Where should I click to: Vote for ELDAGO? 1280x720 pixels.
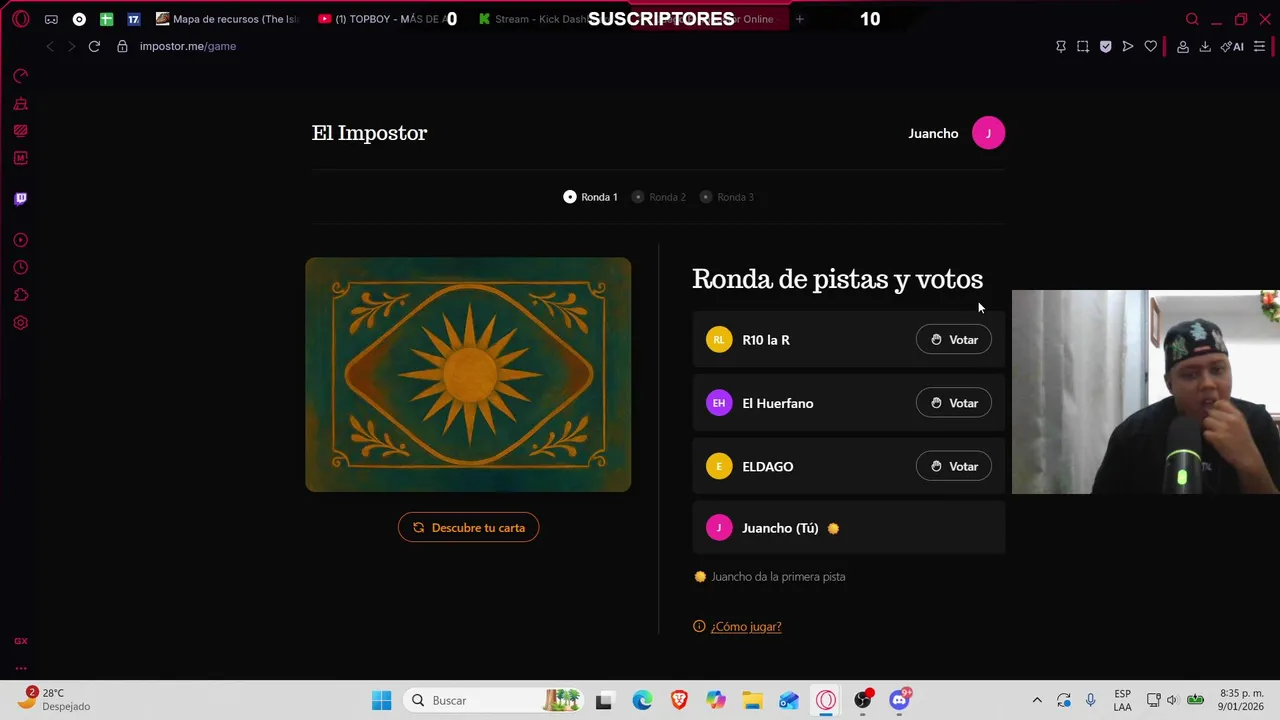[954, 466]
